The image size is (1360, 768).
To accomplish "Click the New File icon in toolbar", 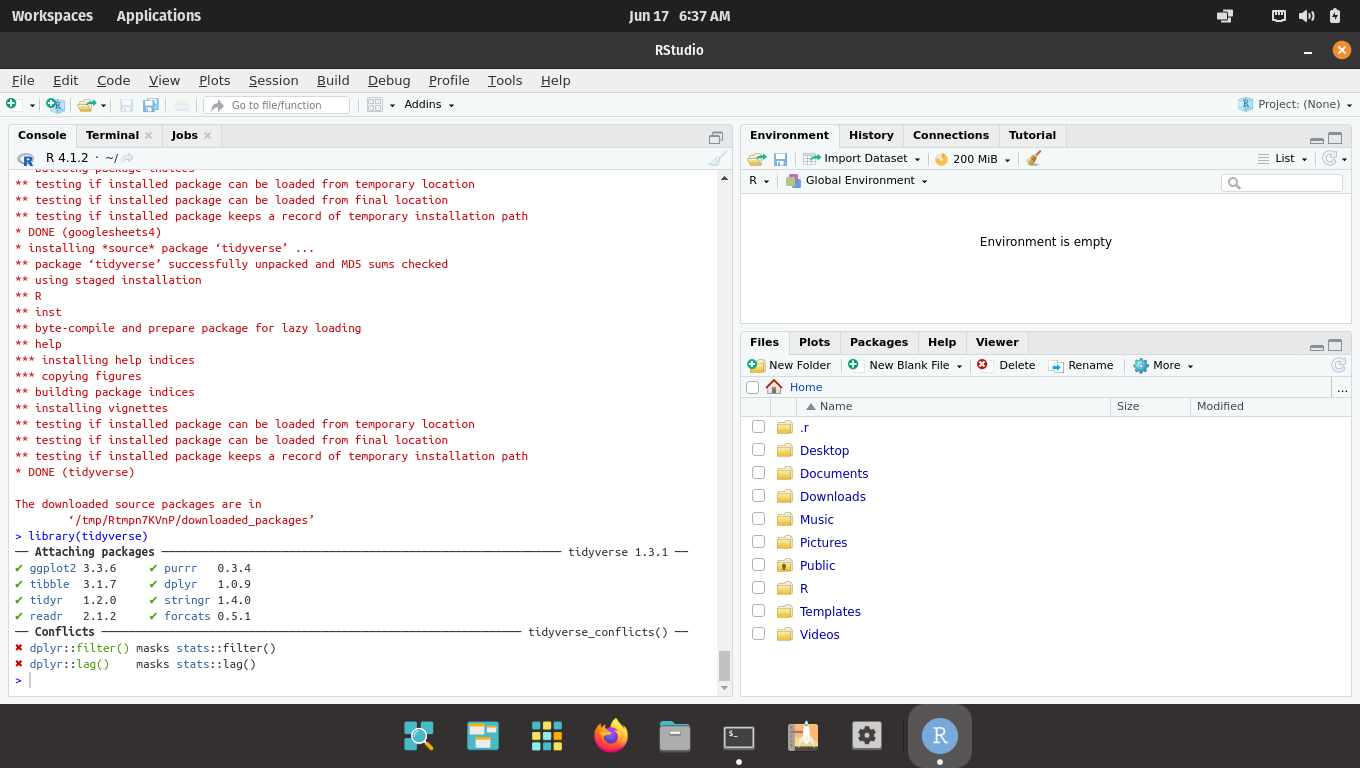I will pyautogui.click(x=12, y=104).
